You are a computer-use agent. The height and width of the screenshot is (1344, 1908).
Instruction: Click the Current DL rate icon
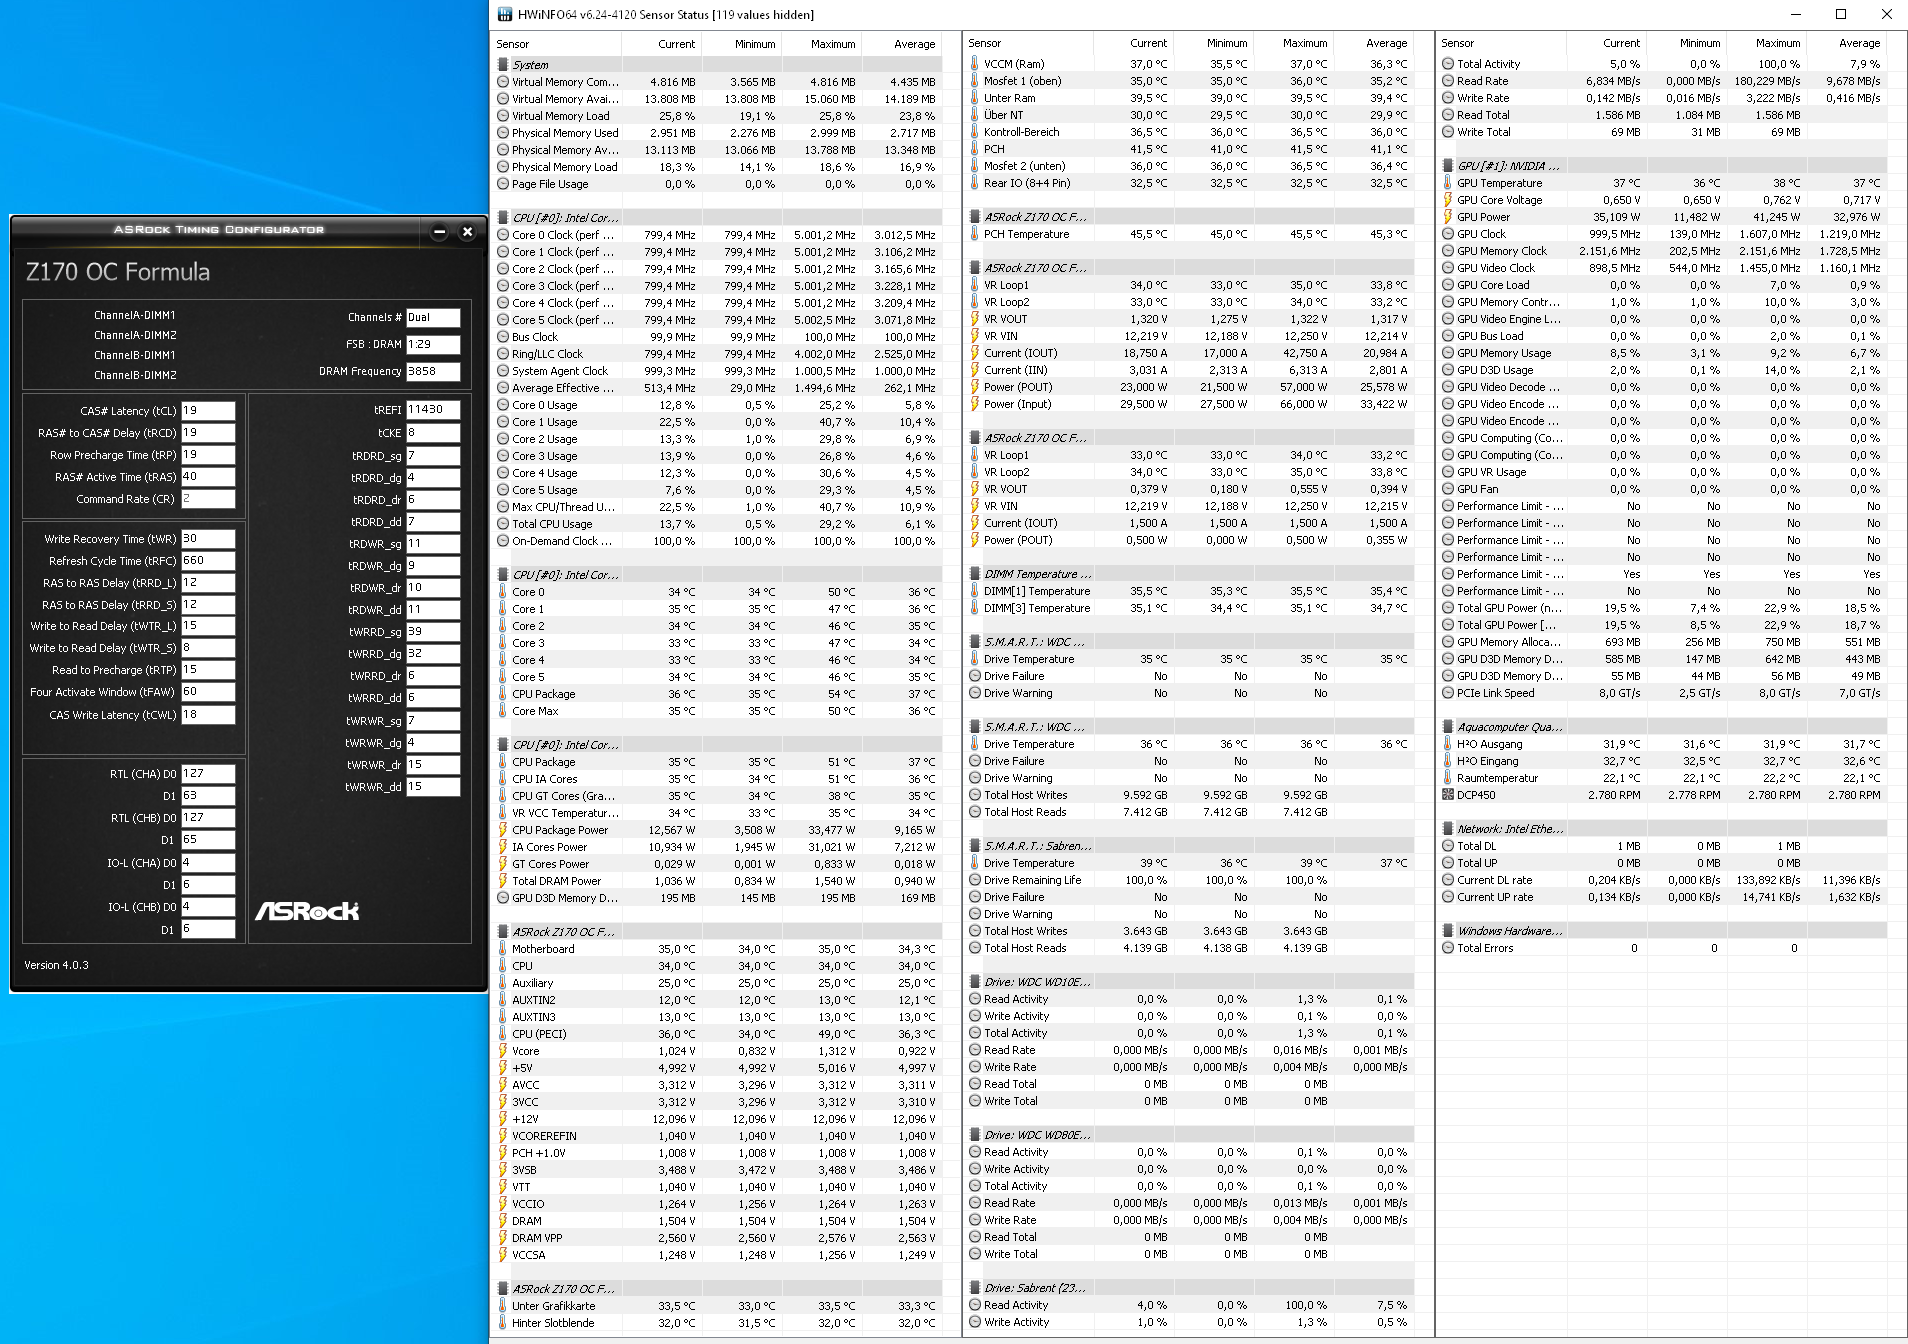[1448, 880]
